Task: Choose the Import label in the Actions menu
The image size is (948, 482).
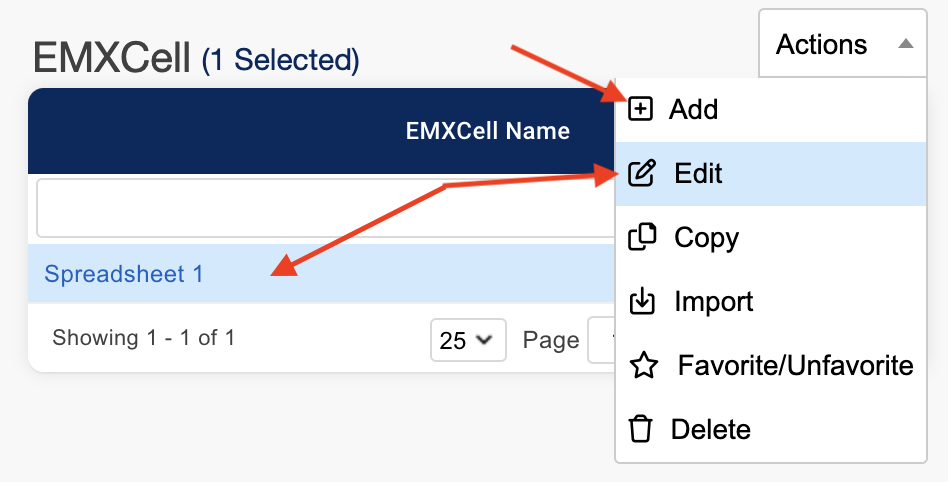Action: pyautogui.click(x=713, y=301)
